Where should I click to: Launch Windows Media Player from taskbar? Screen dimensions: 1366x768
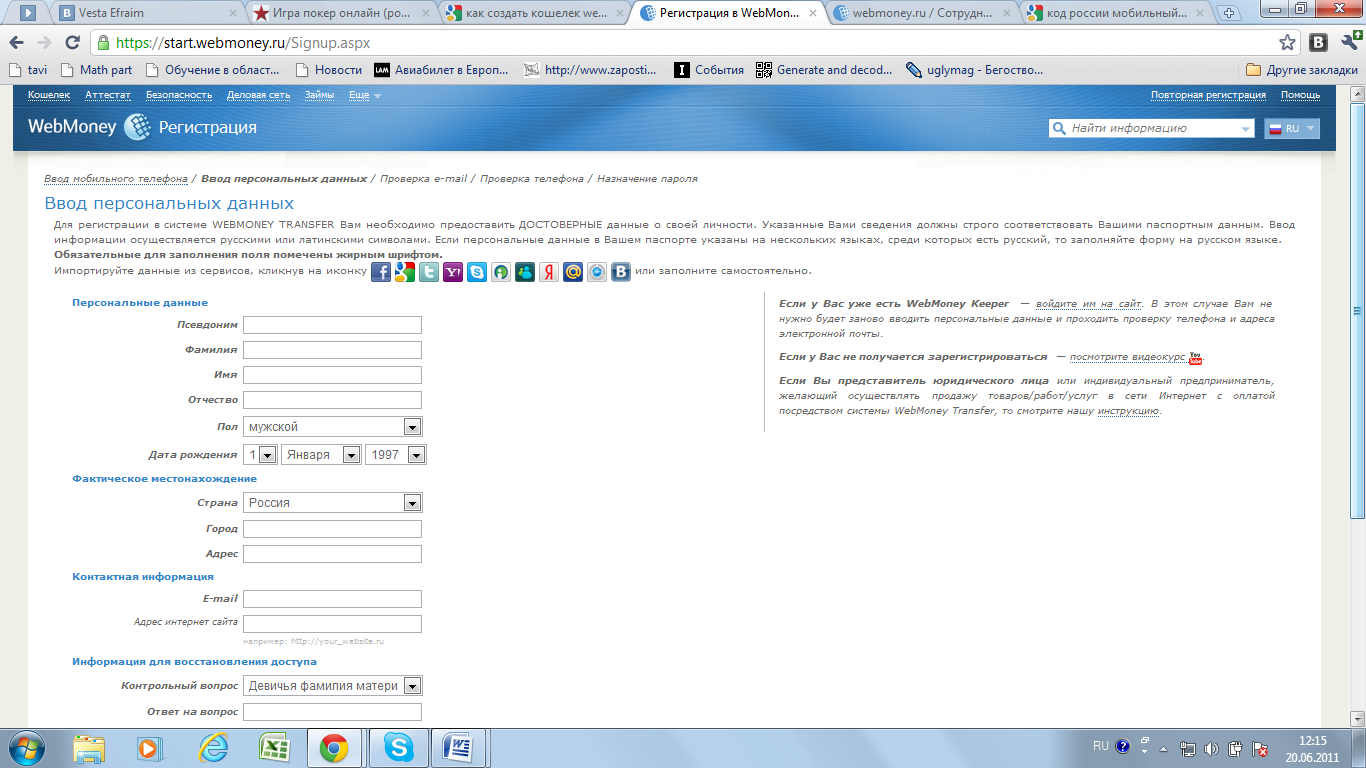pyautogui.click(x=150, y=747)
